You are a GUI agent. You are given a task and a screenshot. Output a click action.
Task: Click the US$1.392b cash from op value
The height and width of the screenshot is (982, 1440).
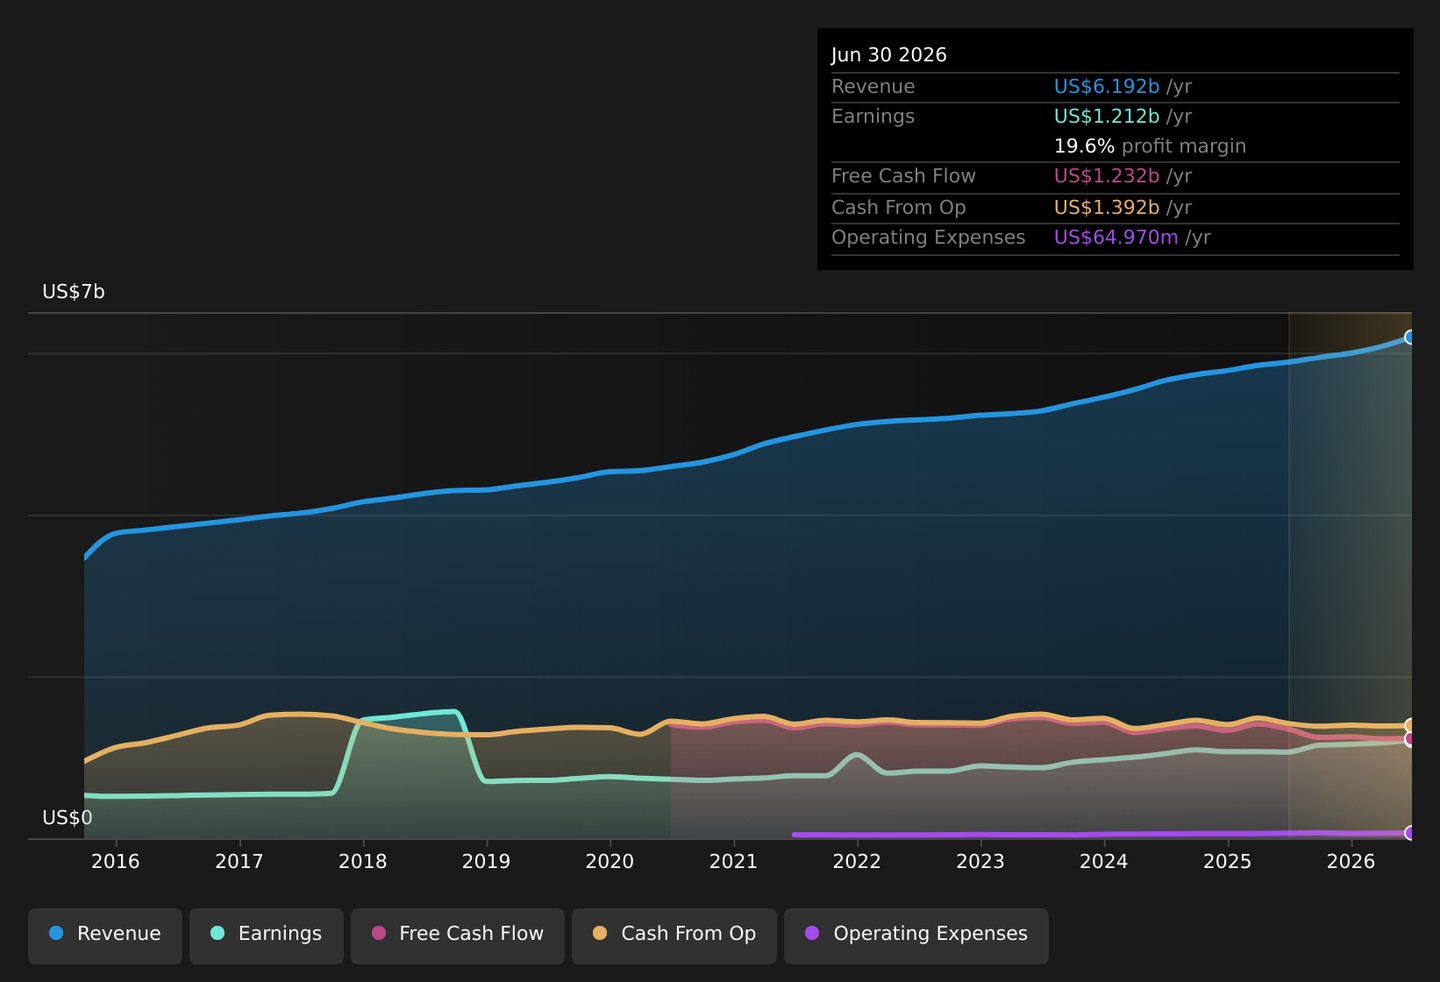1107,208
